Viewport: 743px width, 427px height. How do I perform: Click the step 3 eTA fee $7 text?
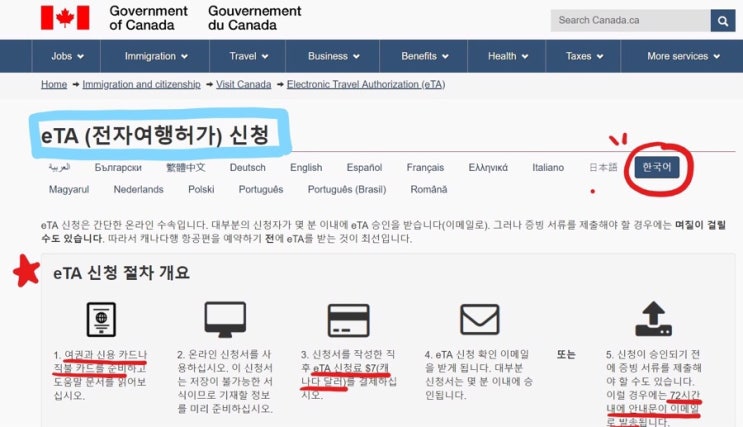click(349, 375)
